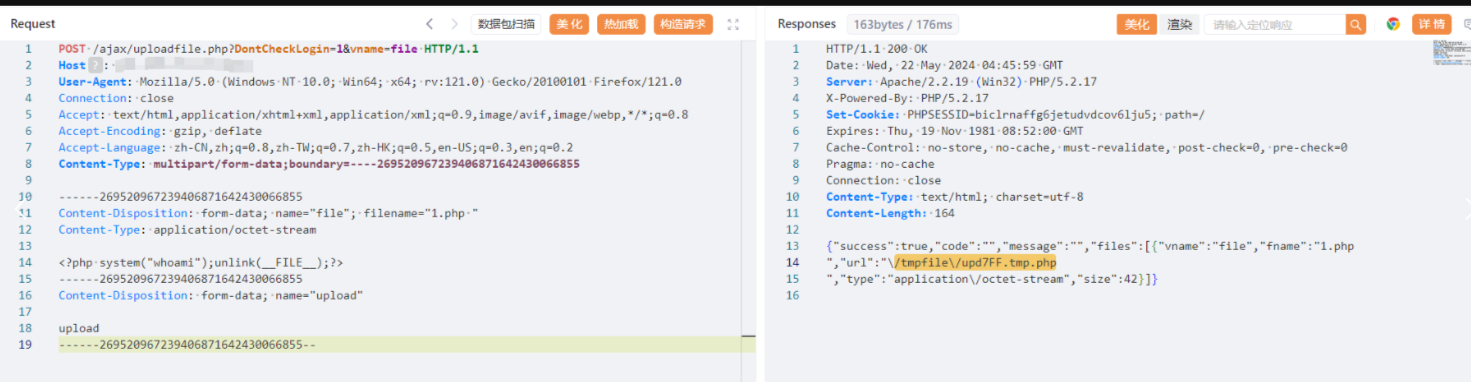This screenshot has height=382, width=1471.
Task: Click the Content-Length: 164 line
Action: tap(890, 213)
